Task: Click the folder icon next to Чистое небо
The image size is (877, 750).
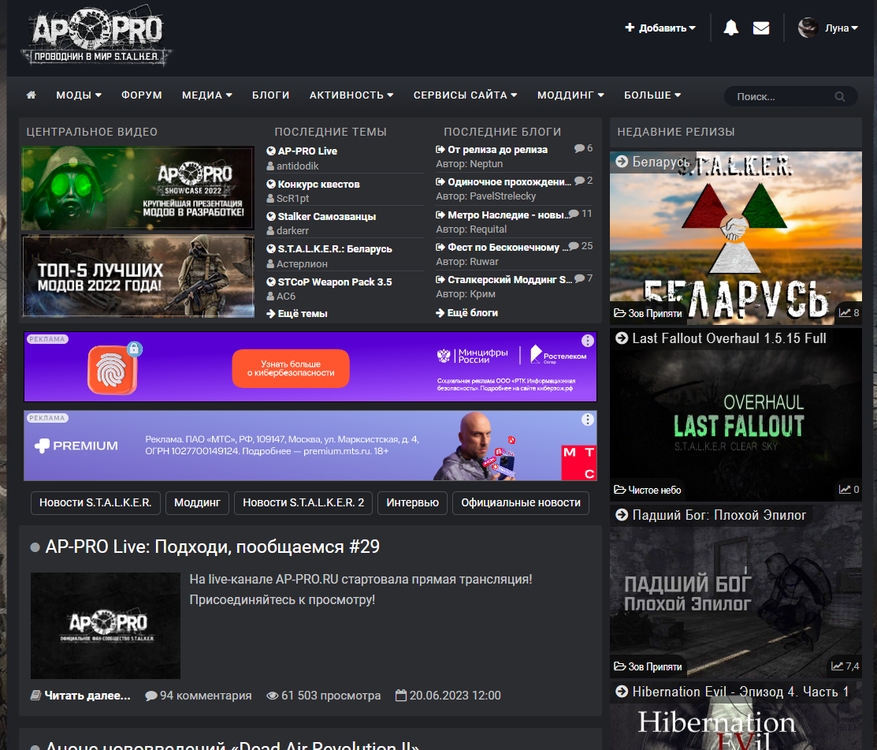Action: [620, 489]
